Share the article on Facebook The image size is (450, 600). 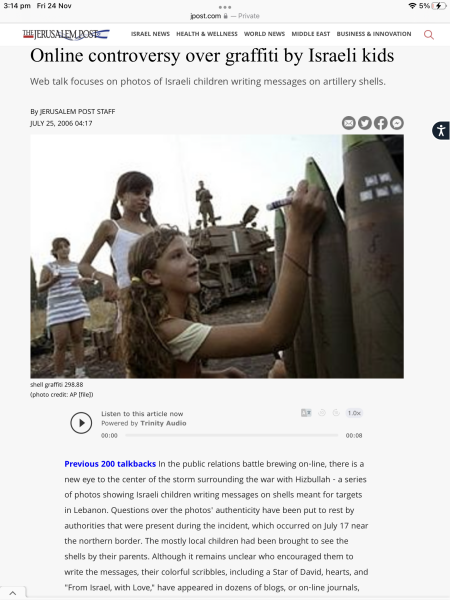tap(381, 123)
